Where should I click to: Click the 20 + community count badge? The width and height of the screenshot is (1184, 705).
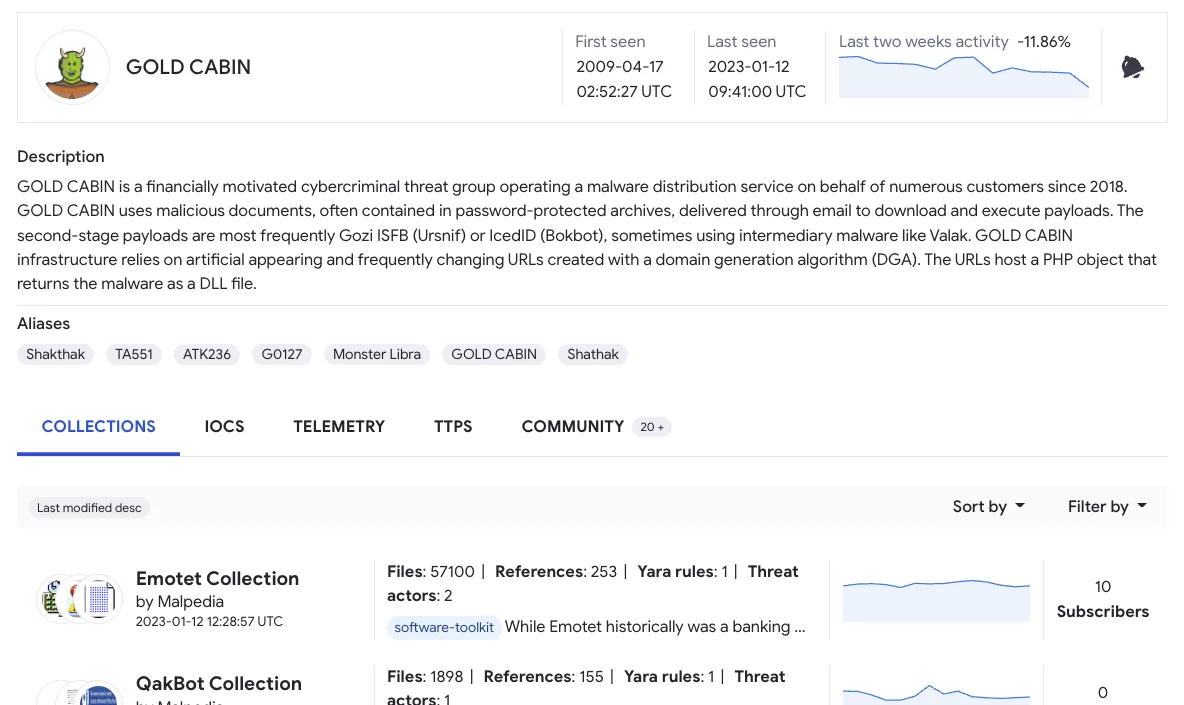(x=652, y=427)
